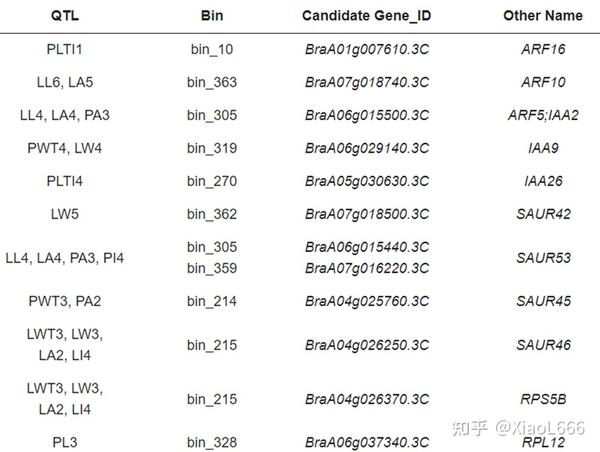Select the ARF10 gene name

click(x=543, y=82)
